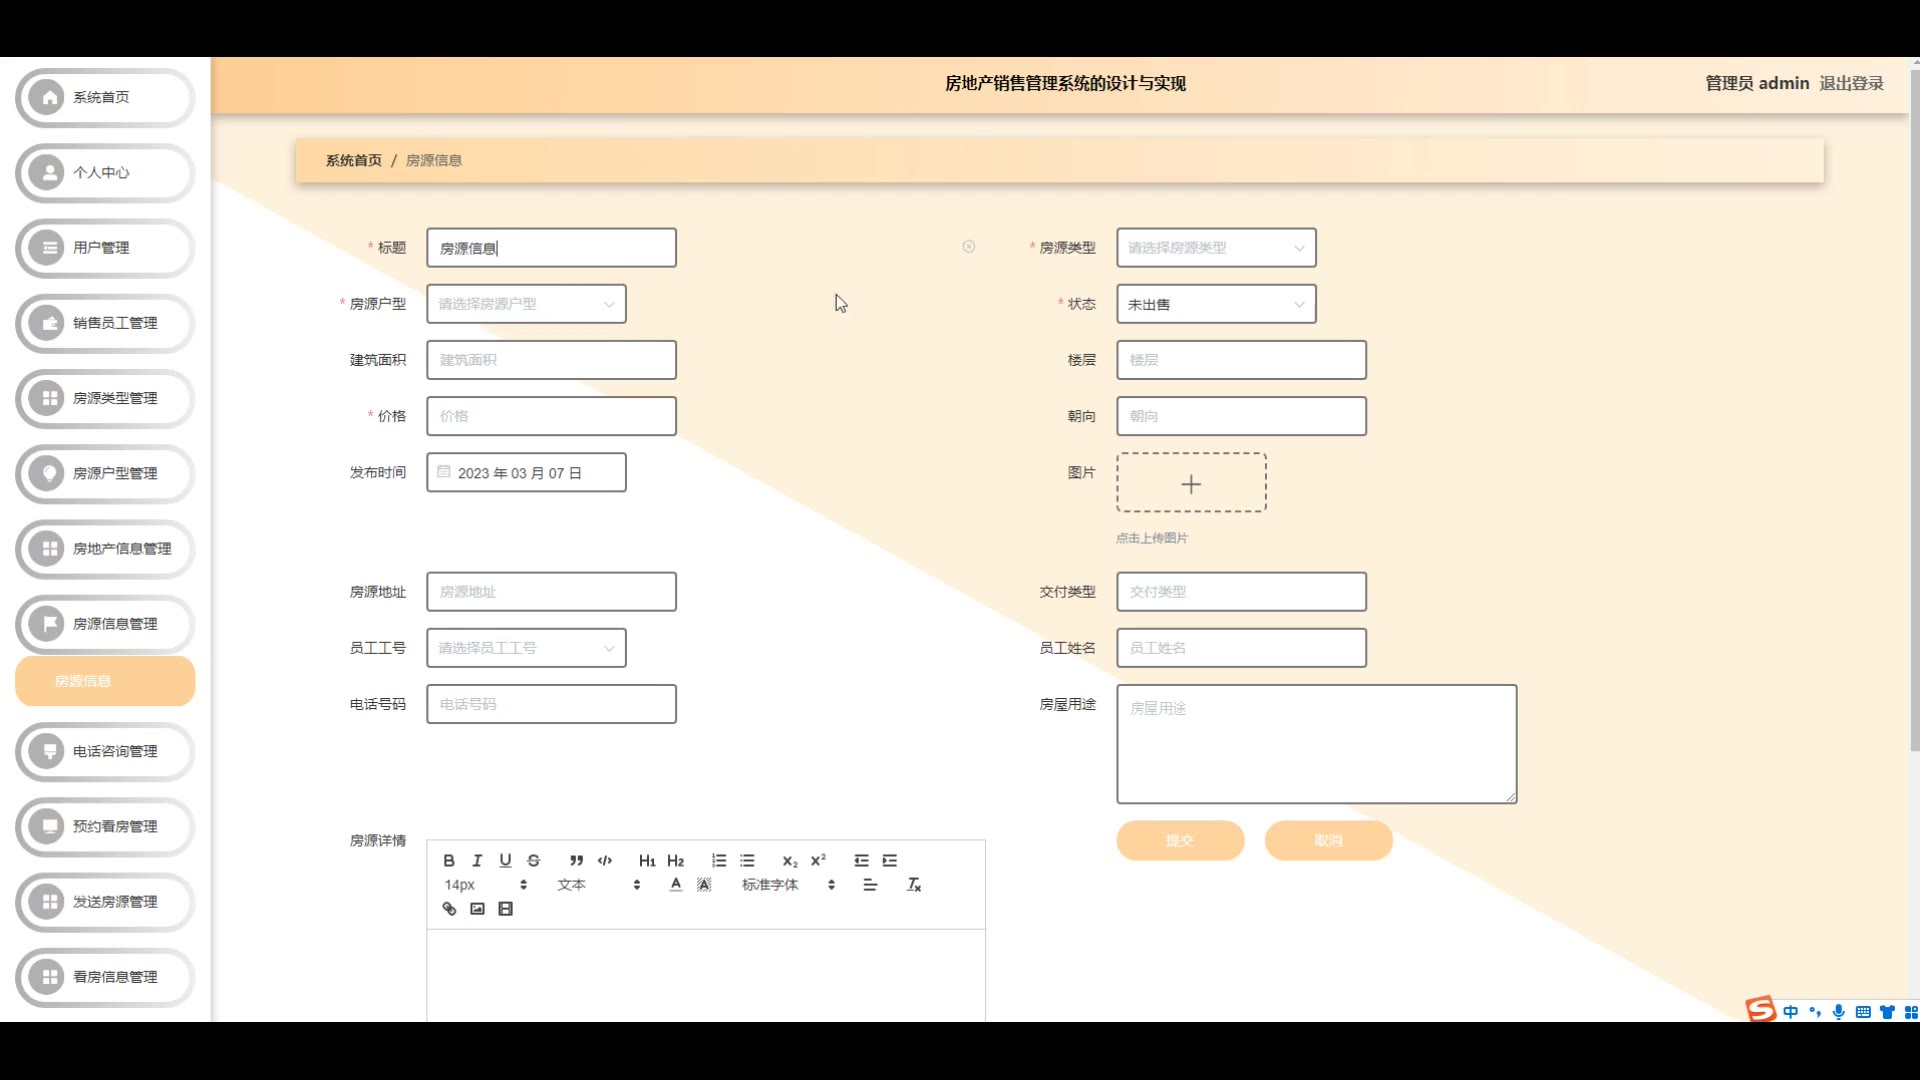Open the text color picker
1920x1080 pixels.
(676, 885)
